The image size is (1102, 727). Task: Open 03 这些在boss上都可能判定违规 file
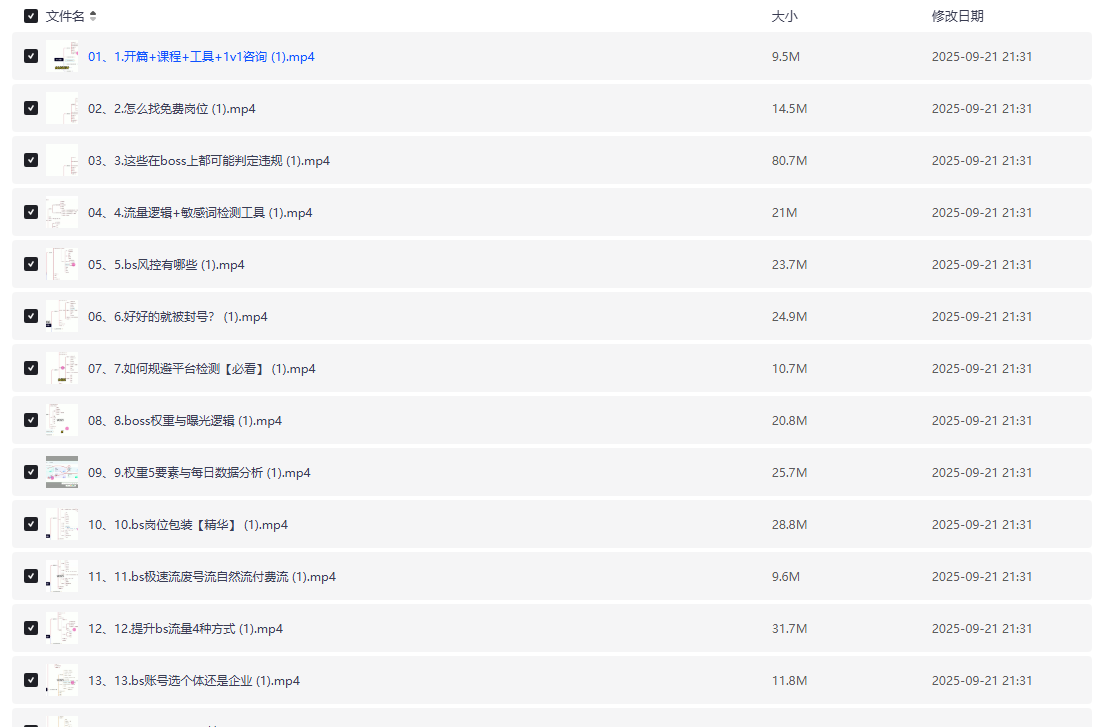point(208,161)
